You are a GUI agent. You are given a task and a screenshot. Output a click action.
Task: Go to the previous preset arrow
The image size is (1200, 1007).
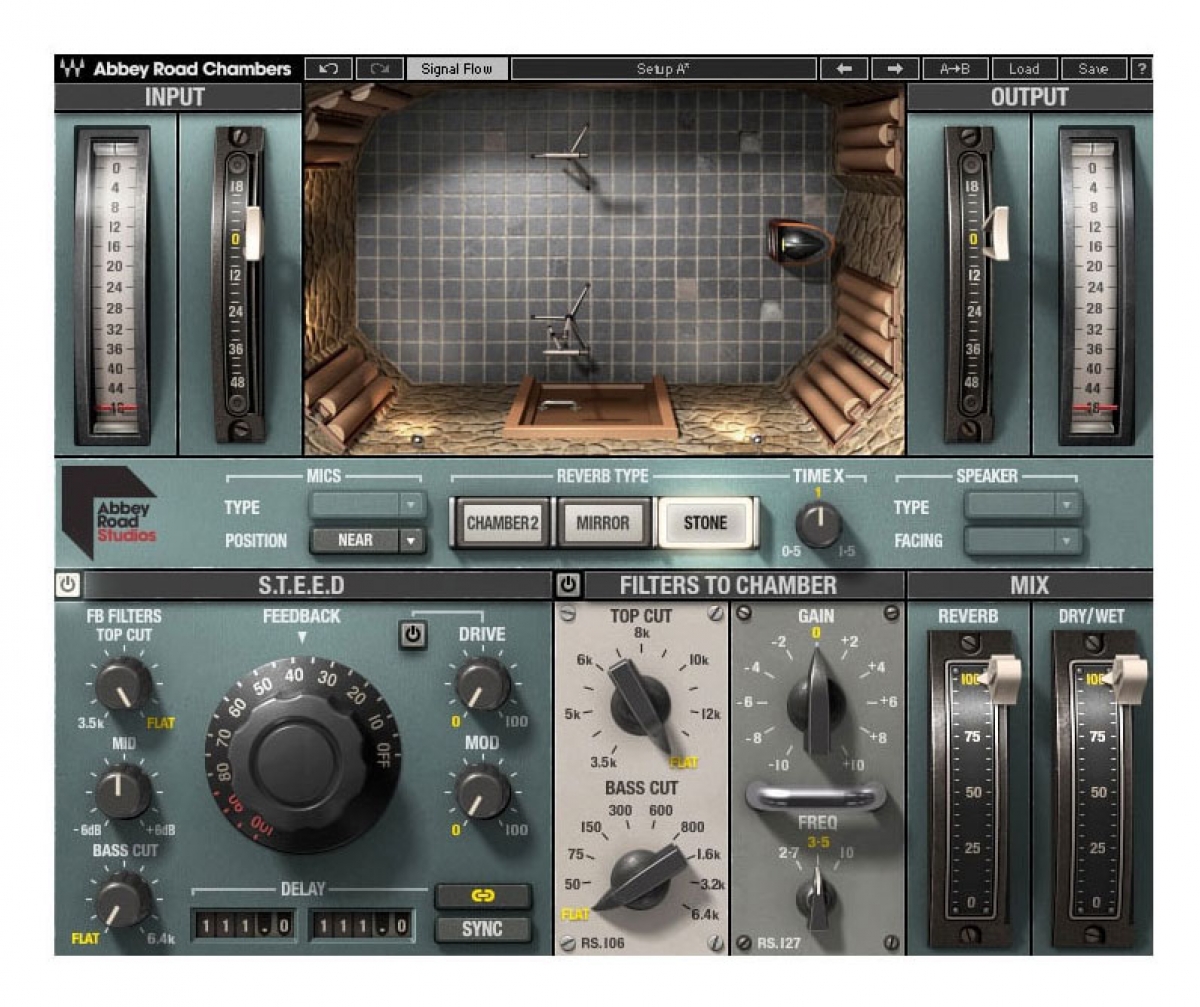(x=844, y=69)
